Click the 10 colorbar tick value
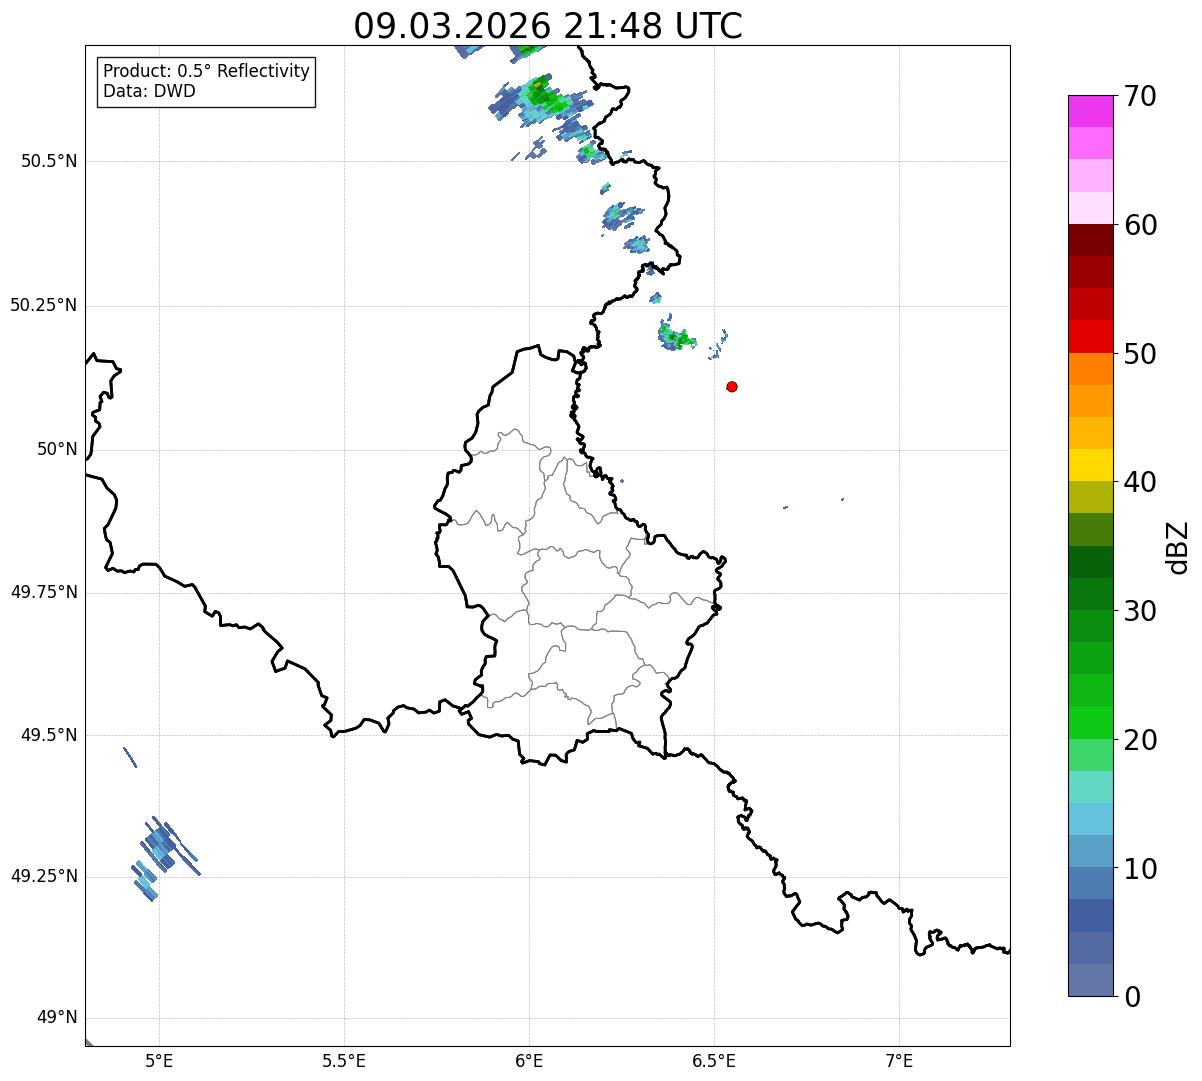1202x1081 pixels. (1140, 869)
